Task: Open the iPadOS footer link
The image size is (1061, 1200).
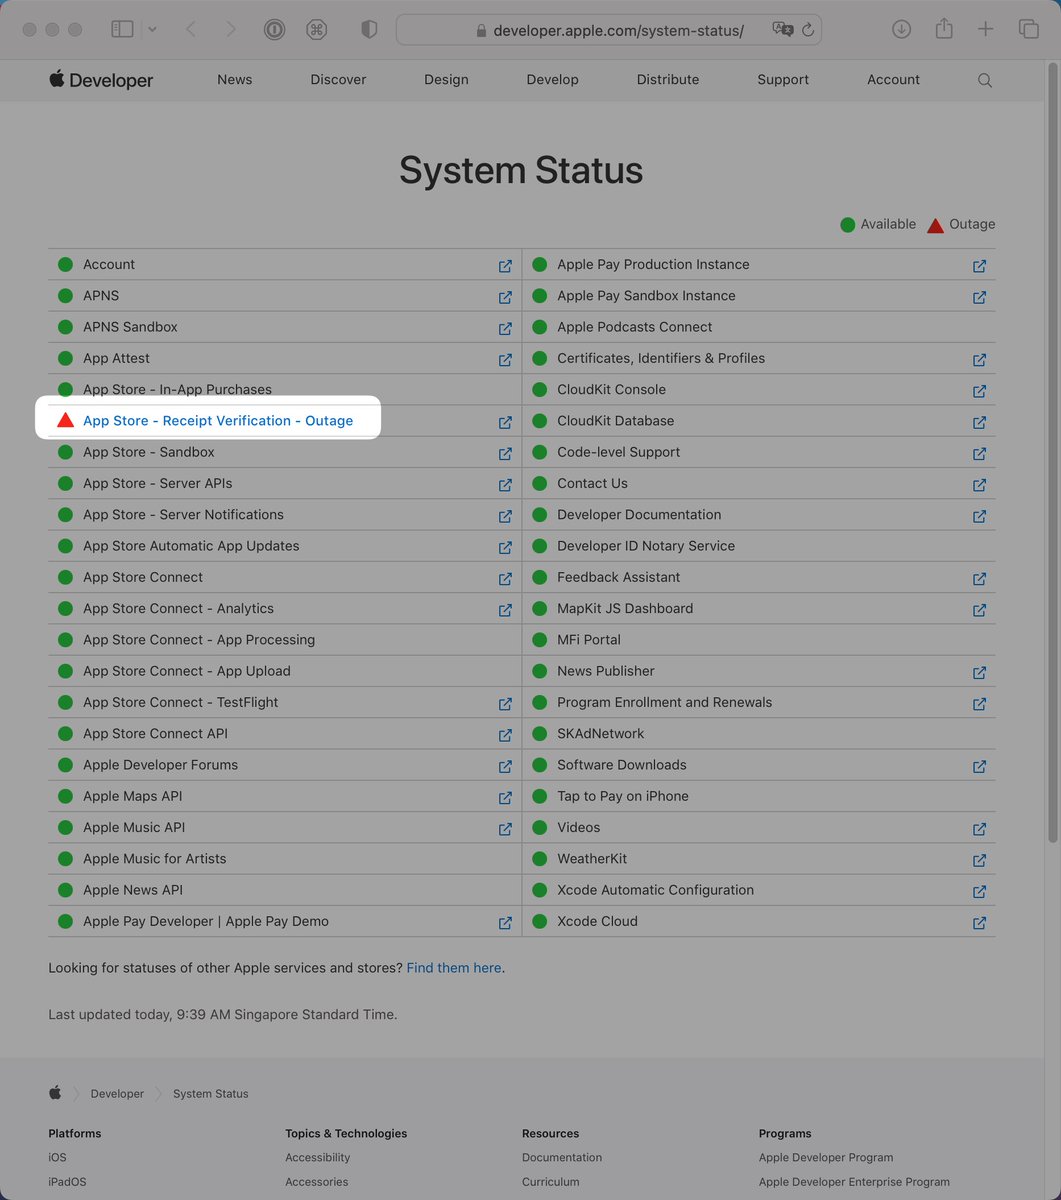Action: [67, 1181]
